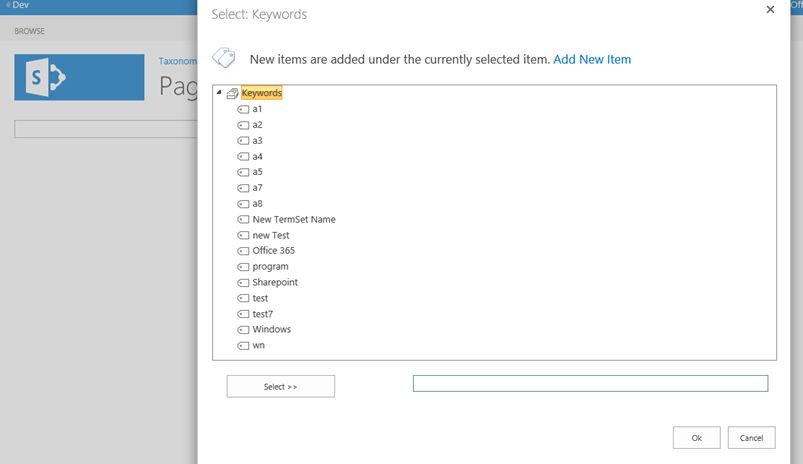Pick the wn keyword term
Screen dimensions: 803x464
(259, 346)
